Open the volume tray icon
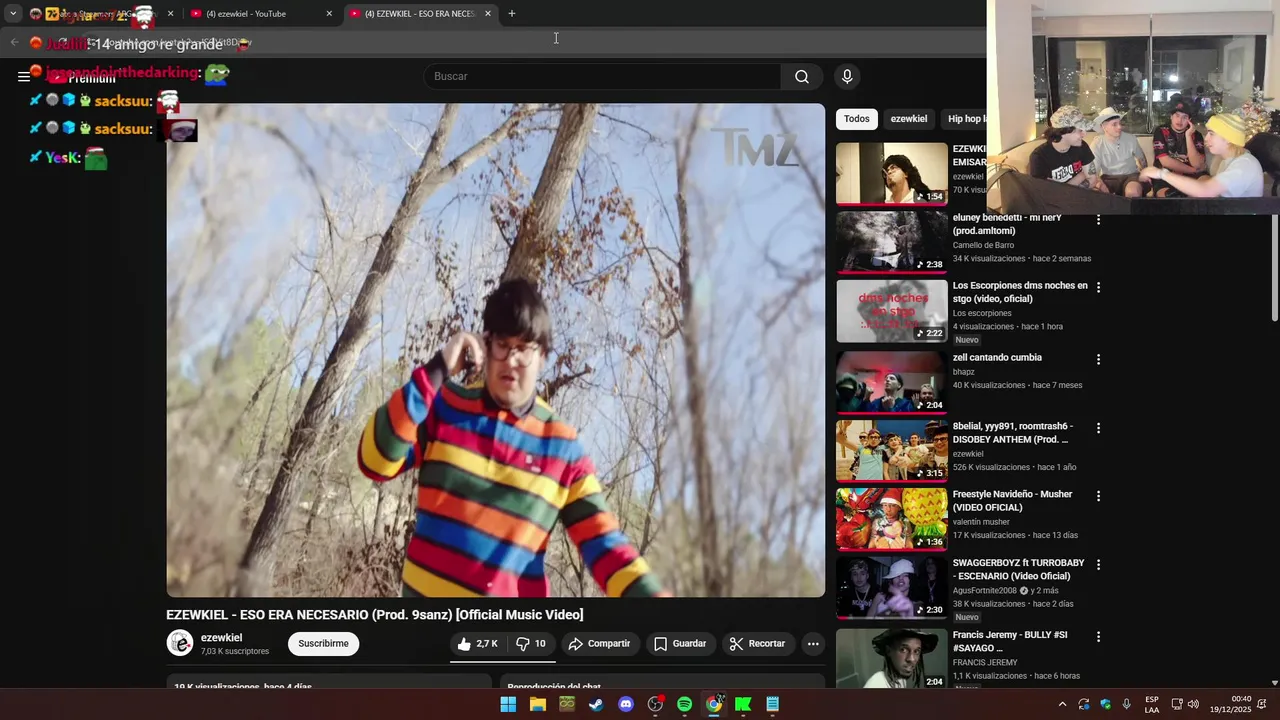Viewport: 1280px width, 720px height. click(1193, 704)
